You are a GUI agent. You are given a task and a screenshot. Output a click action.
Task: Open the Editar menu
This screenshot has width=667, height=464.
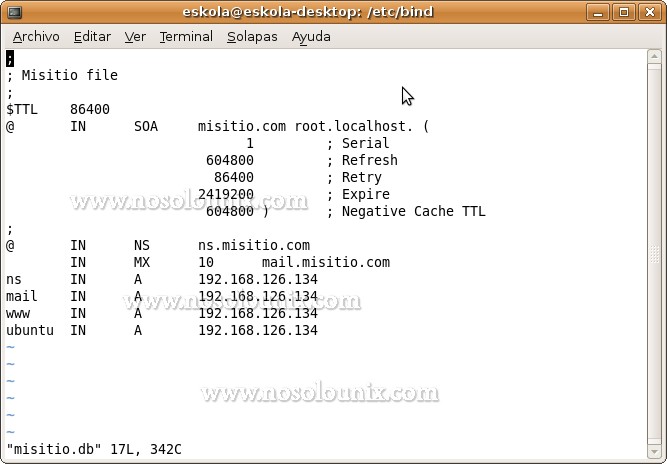tap(92, 37)
